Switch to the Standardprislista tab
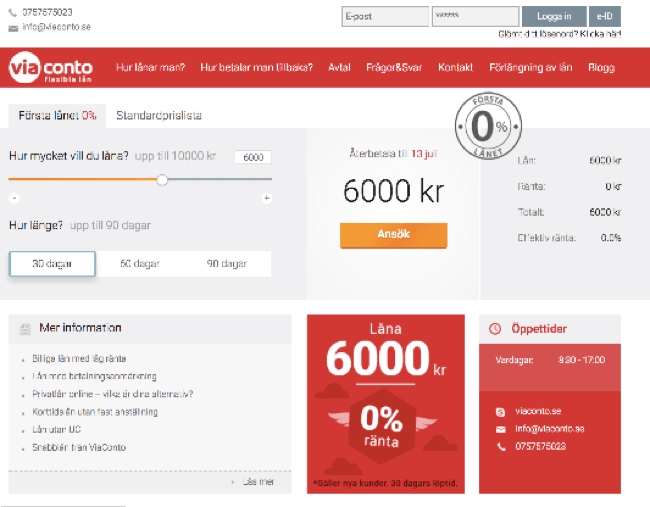 pyautogui.click(x=159, y=116)
